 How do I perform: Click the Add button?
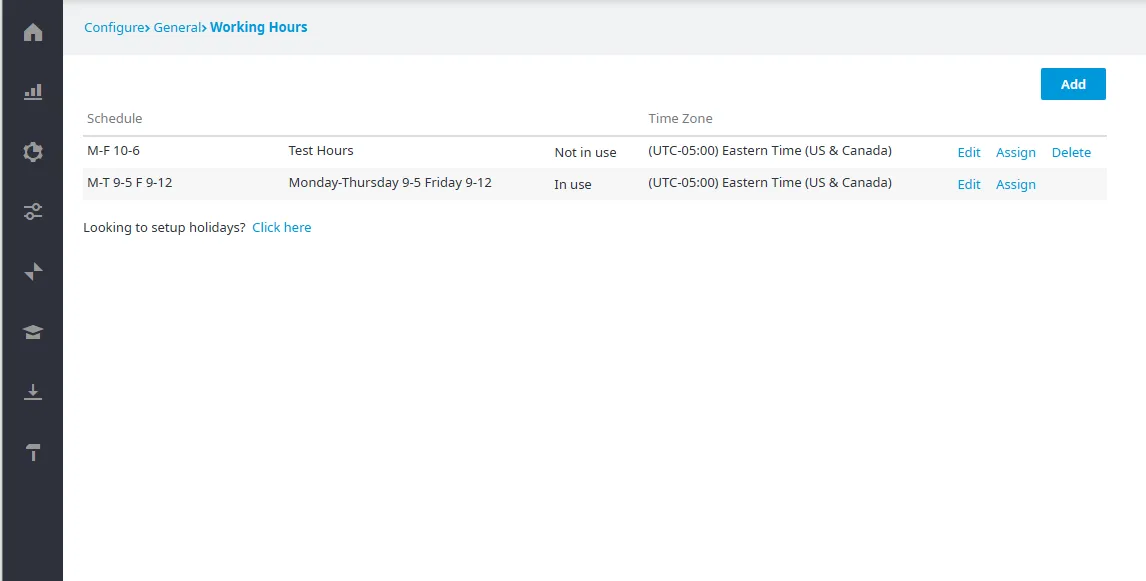point(1073,84)
